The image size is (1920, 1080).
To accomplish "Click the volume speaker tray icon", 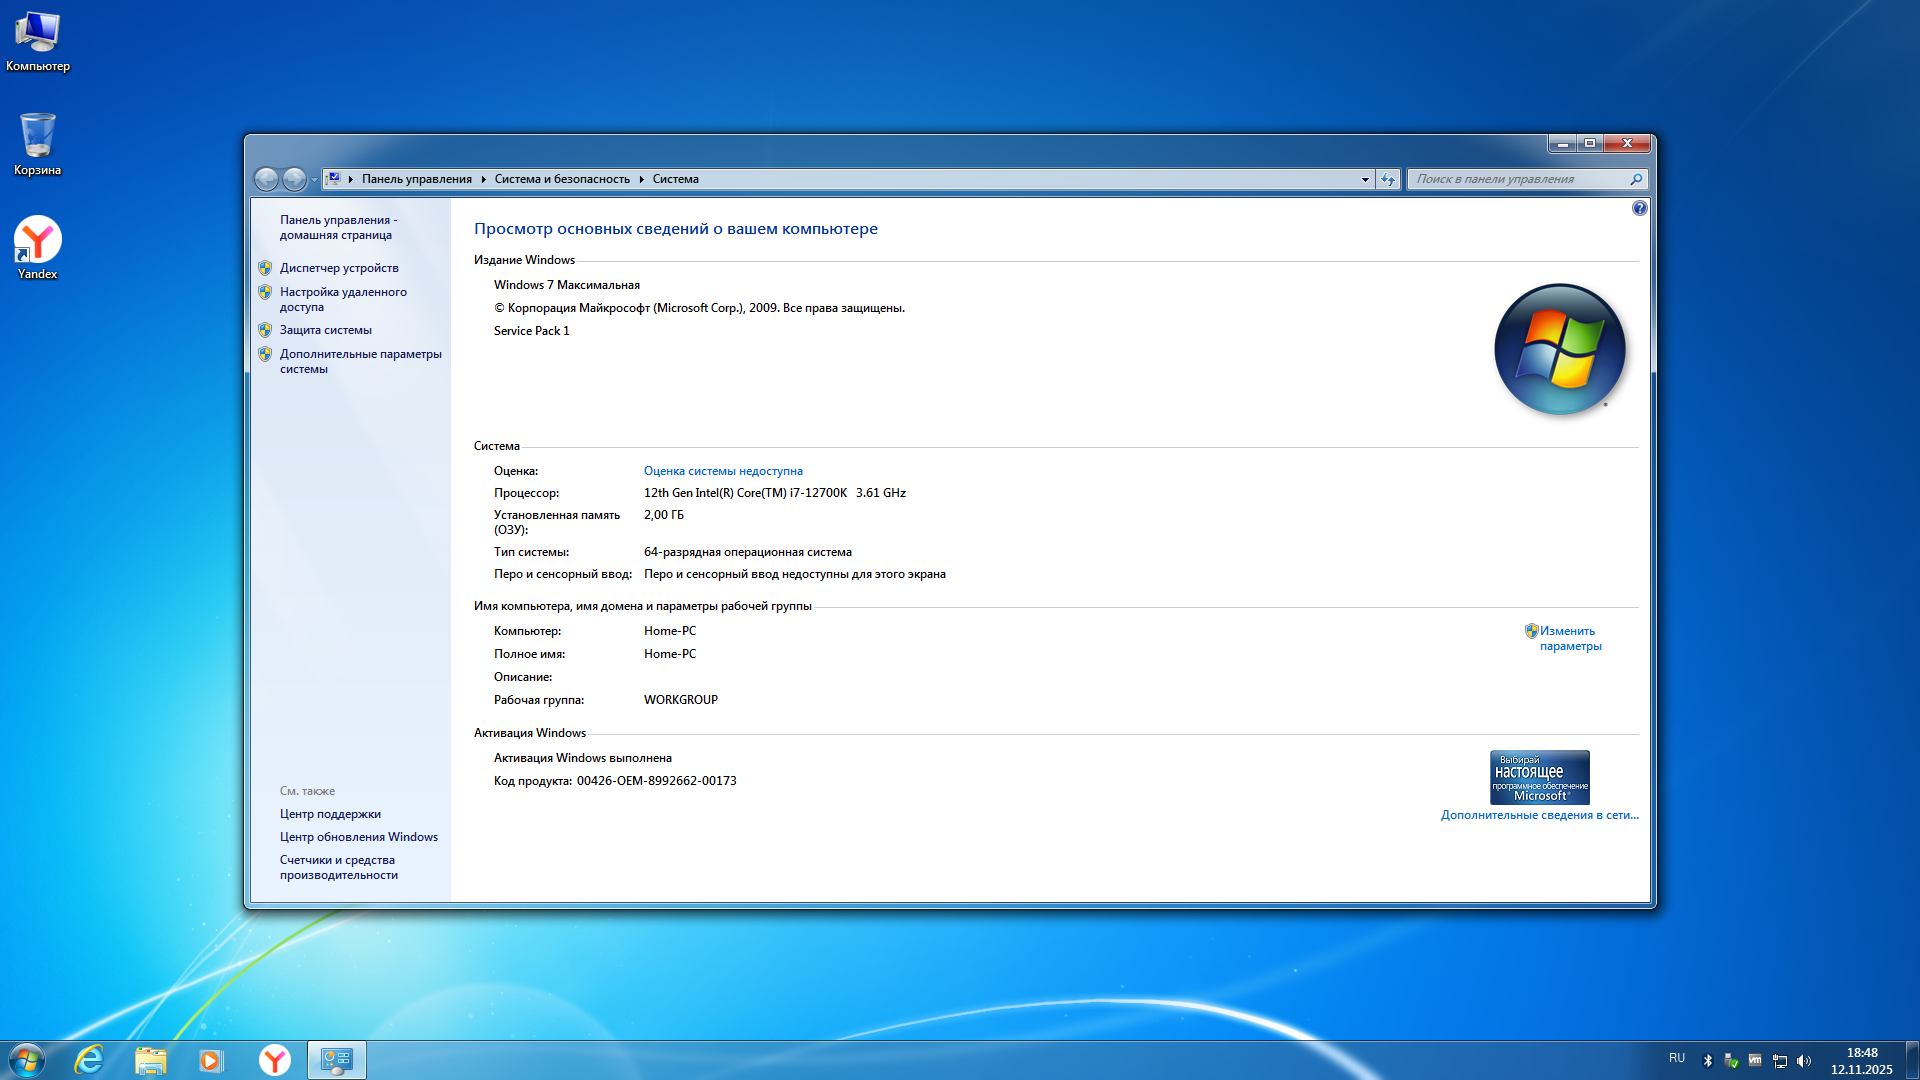I will (1804, 1061).
